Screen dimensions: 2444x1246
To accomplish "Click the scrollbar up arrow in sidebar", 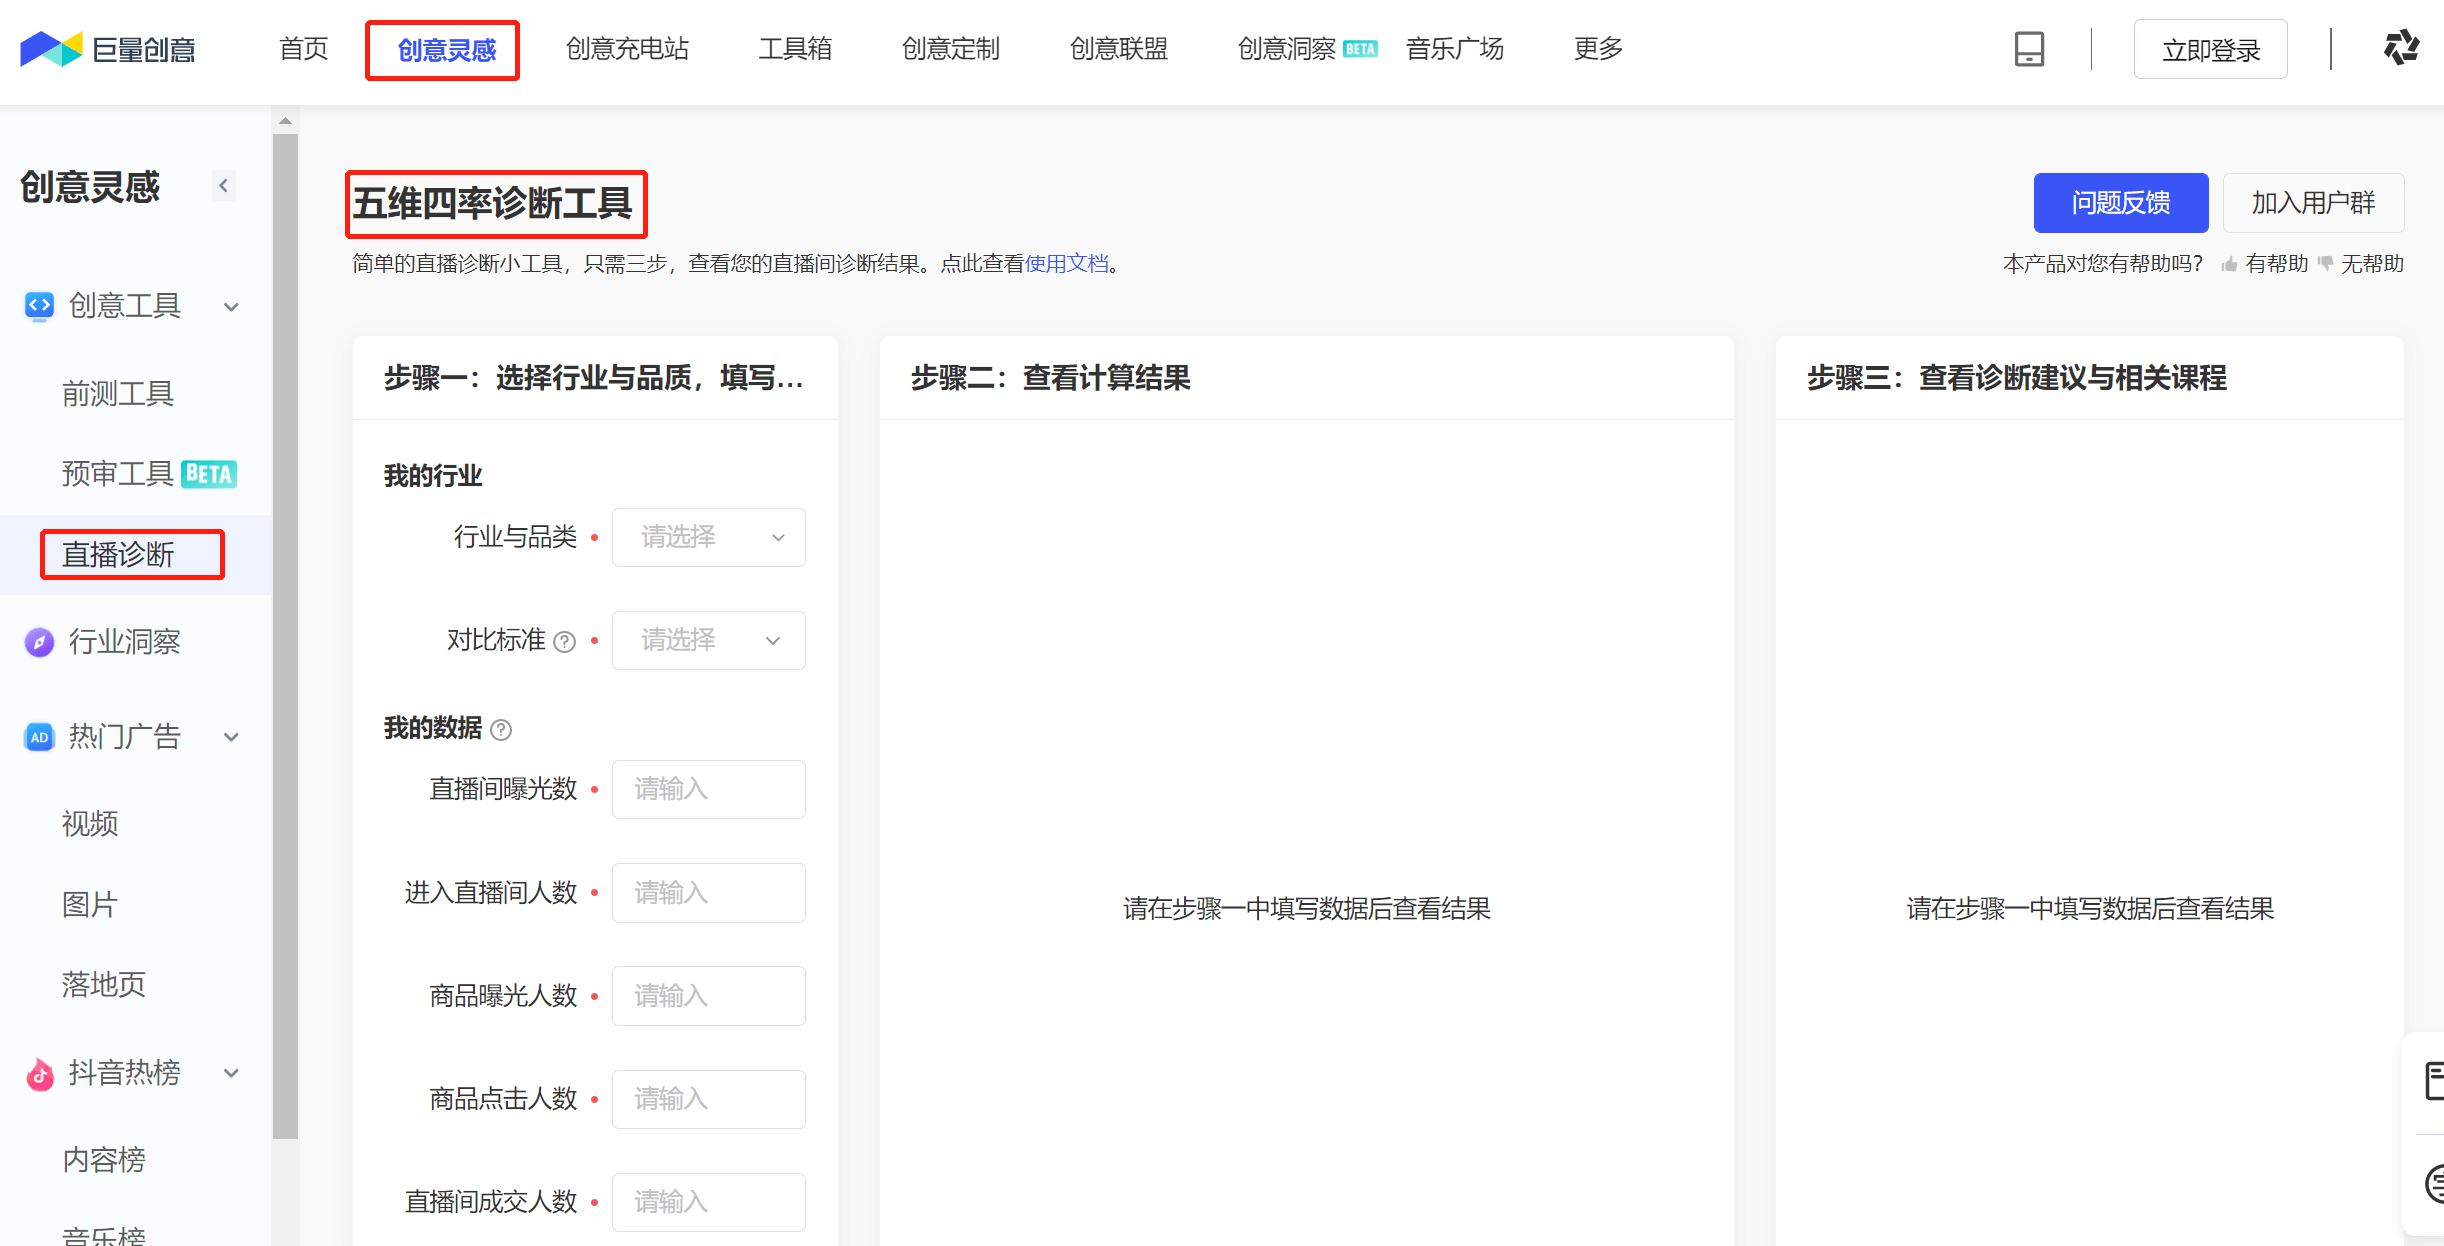I will click(285, 121).
